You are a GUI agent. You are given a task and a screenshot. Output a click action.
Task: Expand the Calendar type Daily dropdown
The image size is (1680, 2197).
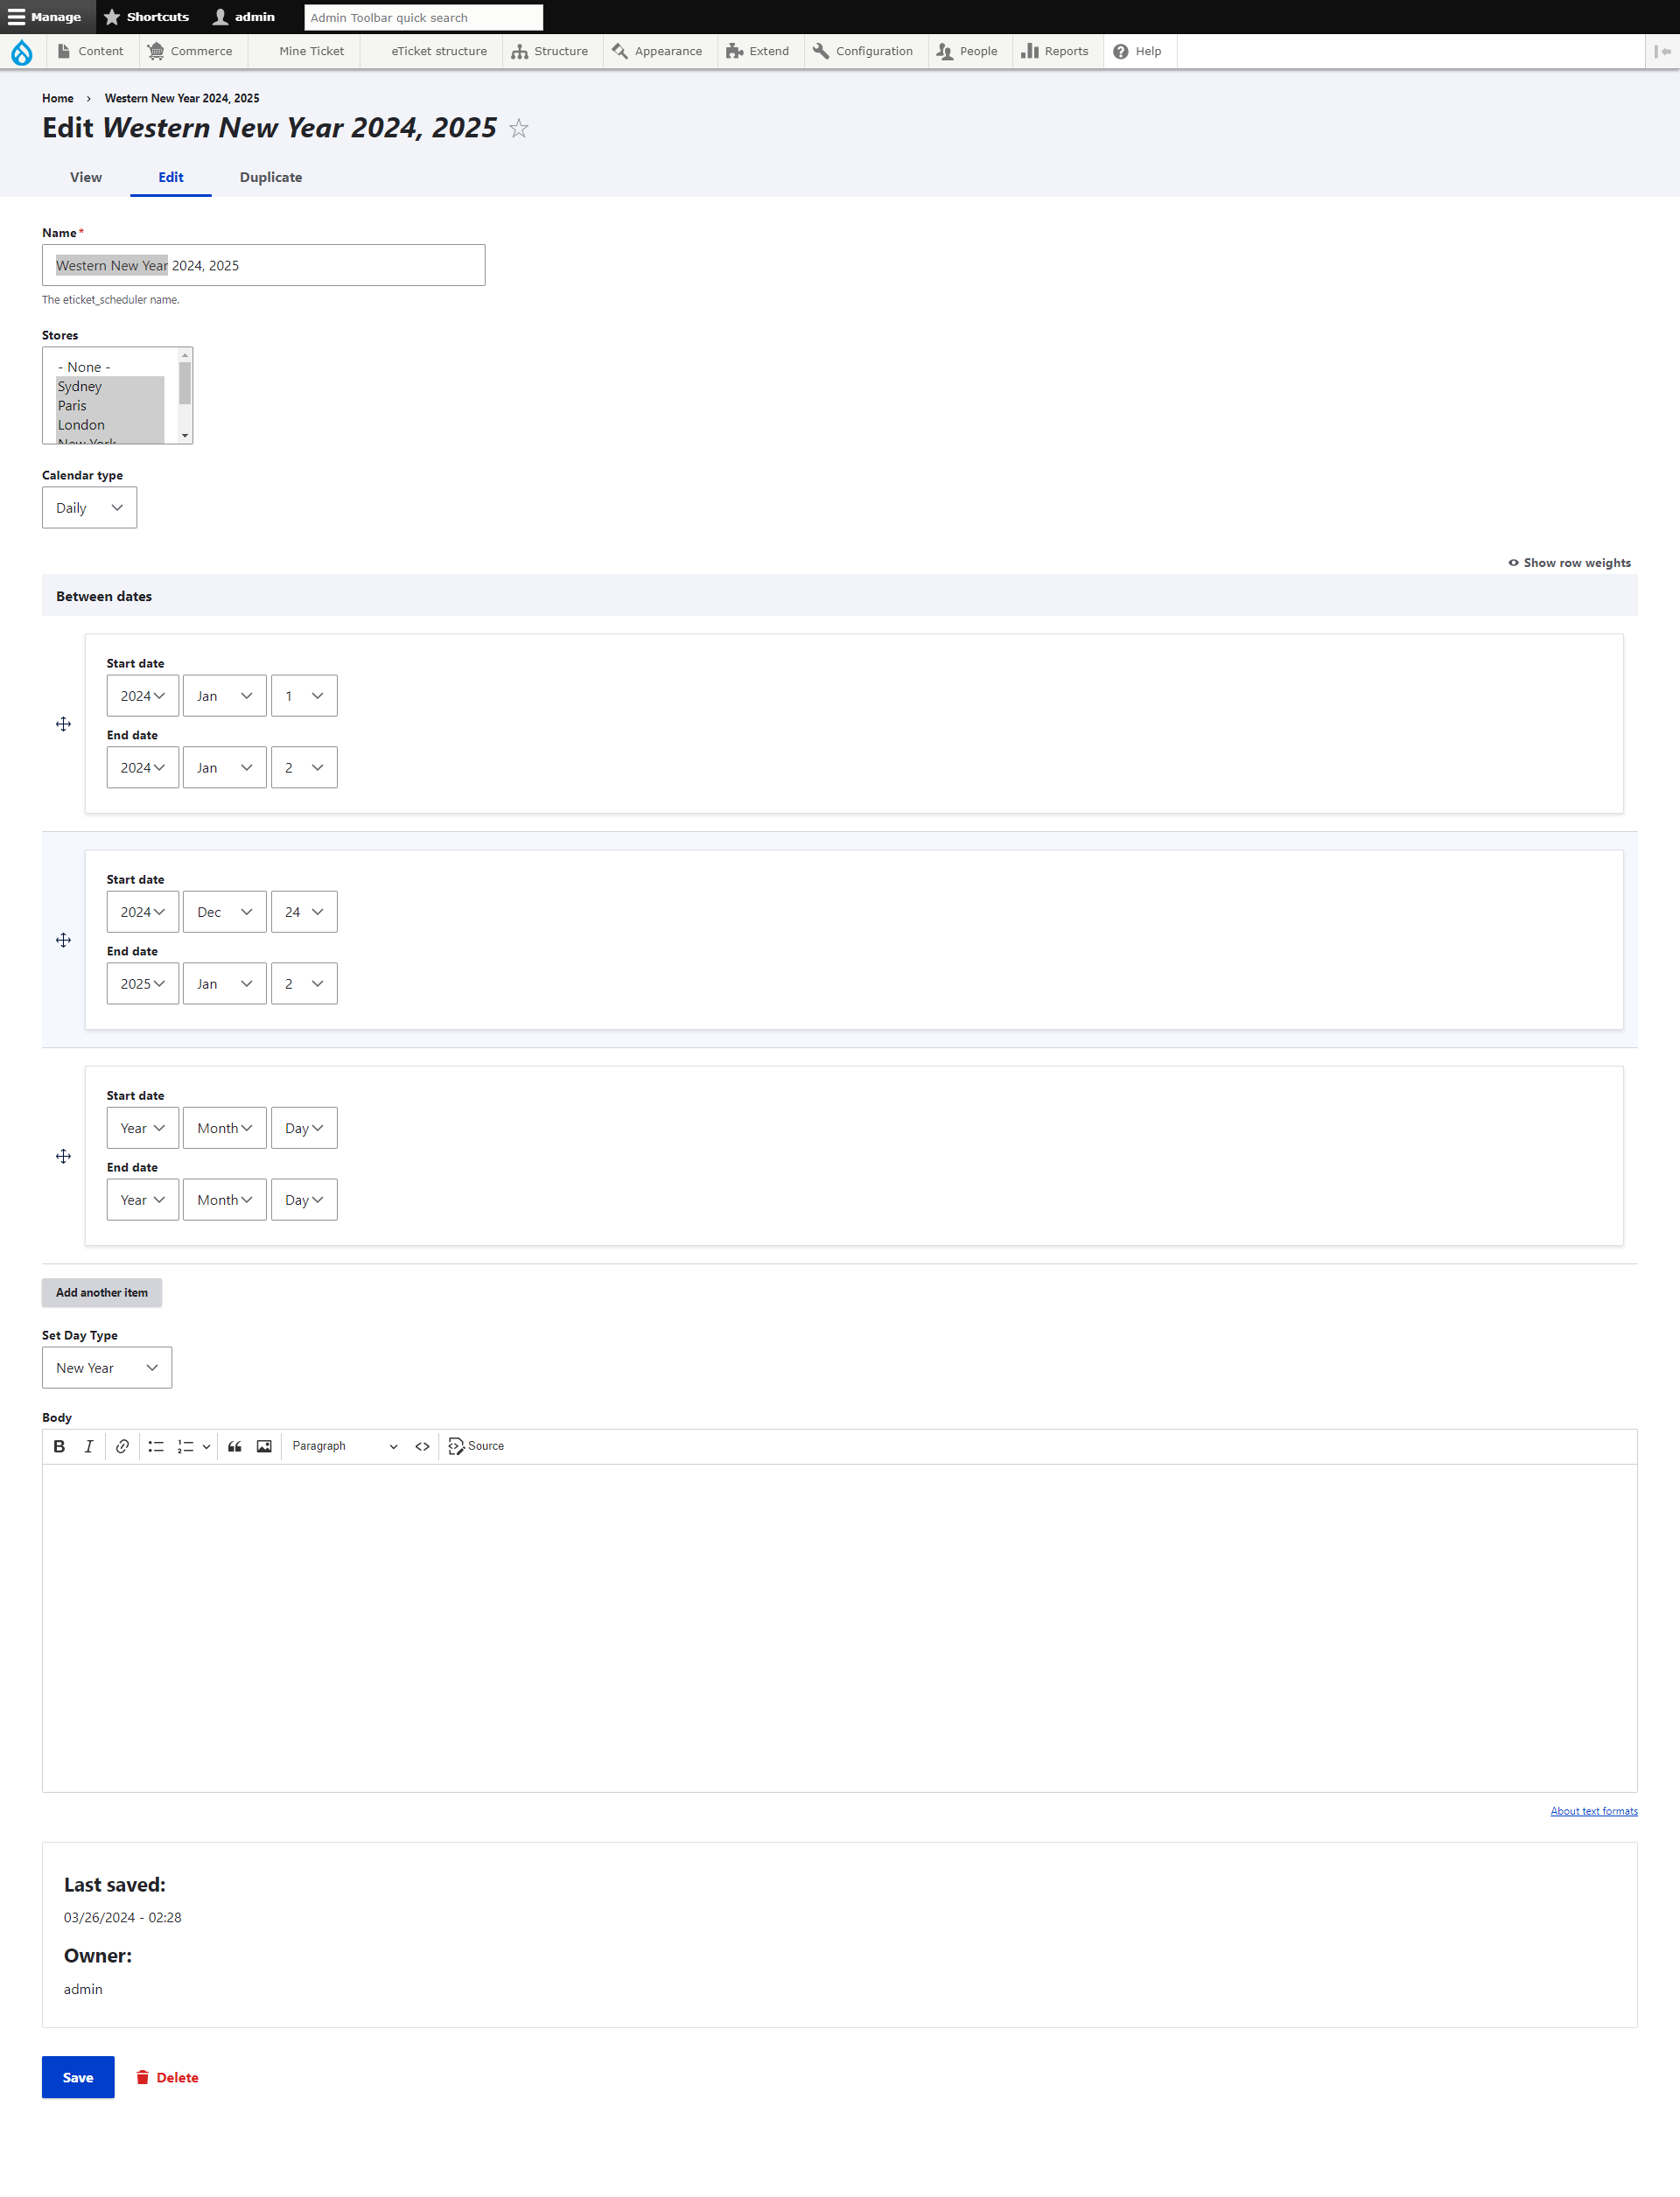click(90, 508)
